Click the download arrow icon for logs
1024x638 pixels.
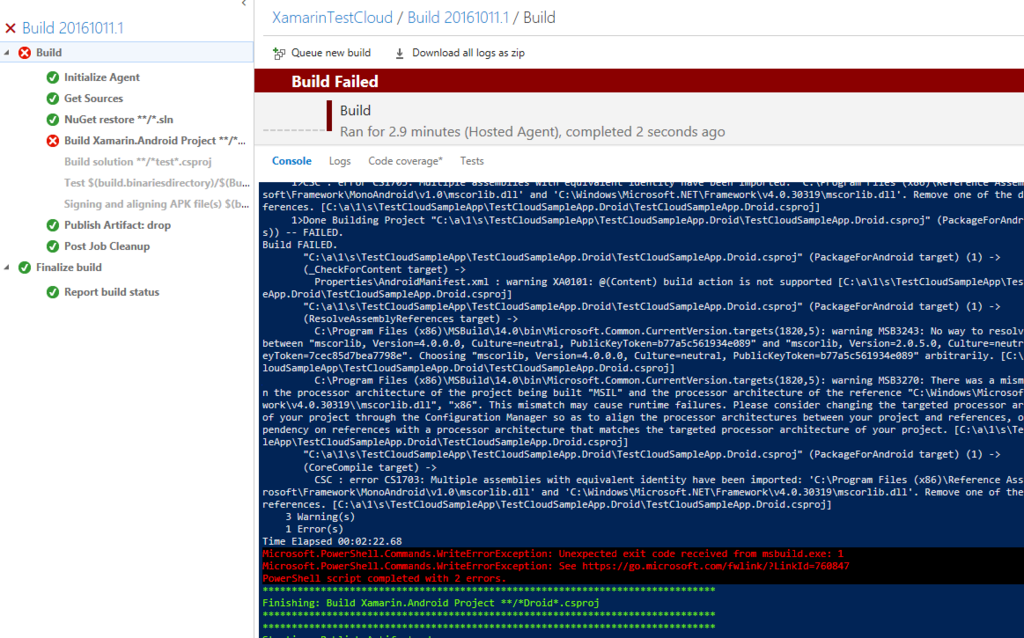(400, 54)
